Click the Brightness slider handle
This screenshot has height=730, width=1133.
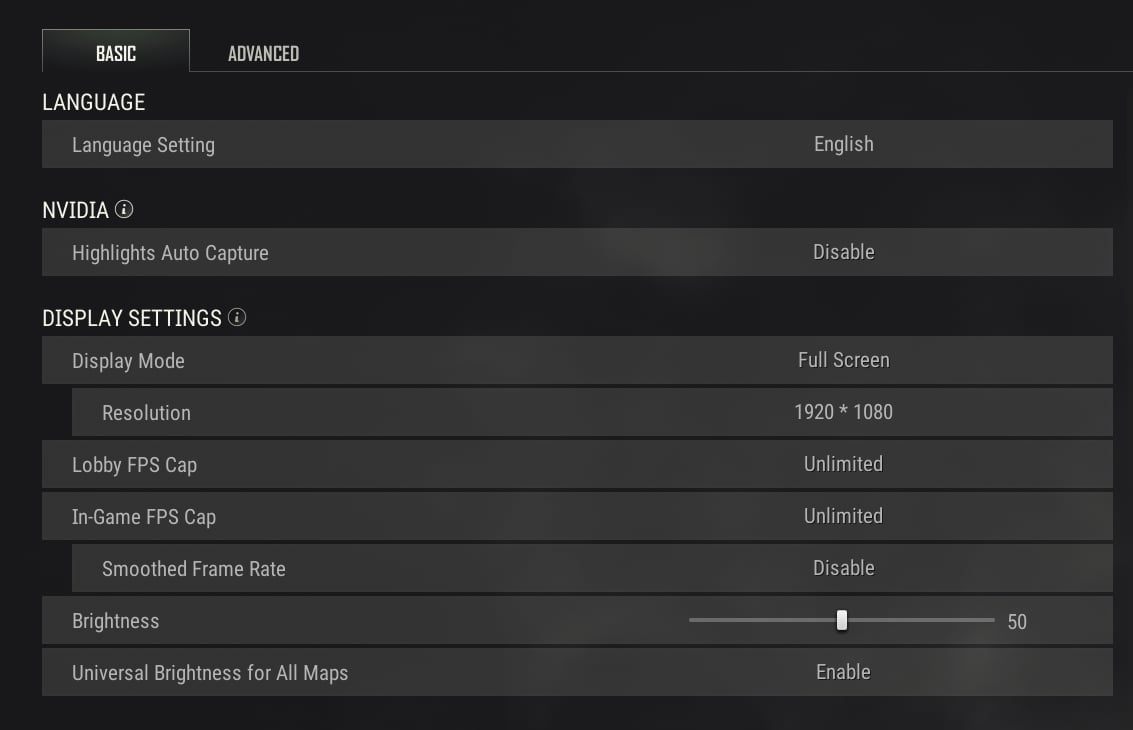(x=842, y=621)
